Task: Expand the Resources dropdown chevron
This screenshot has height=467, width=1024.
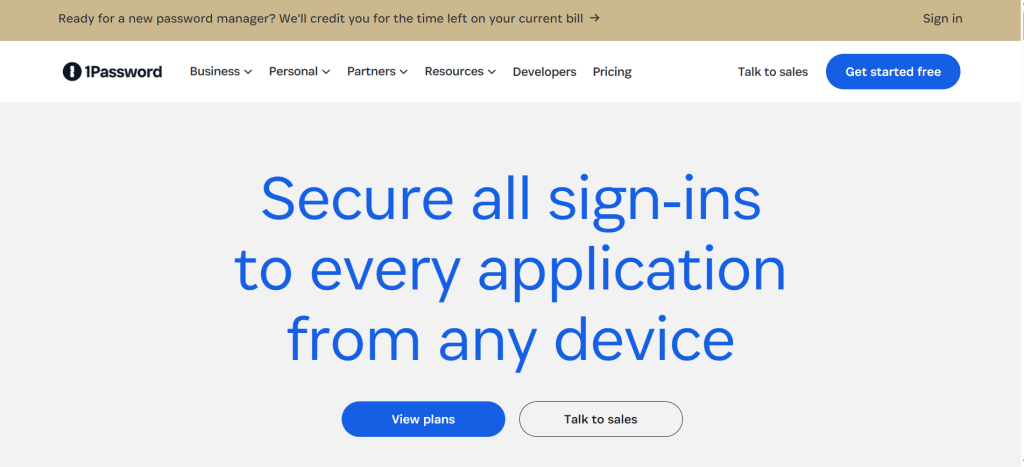Action: [x=491, y=72]
